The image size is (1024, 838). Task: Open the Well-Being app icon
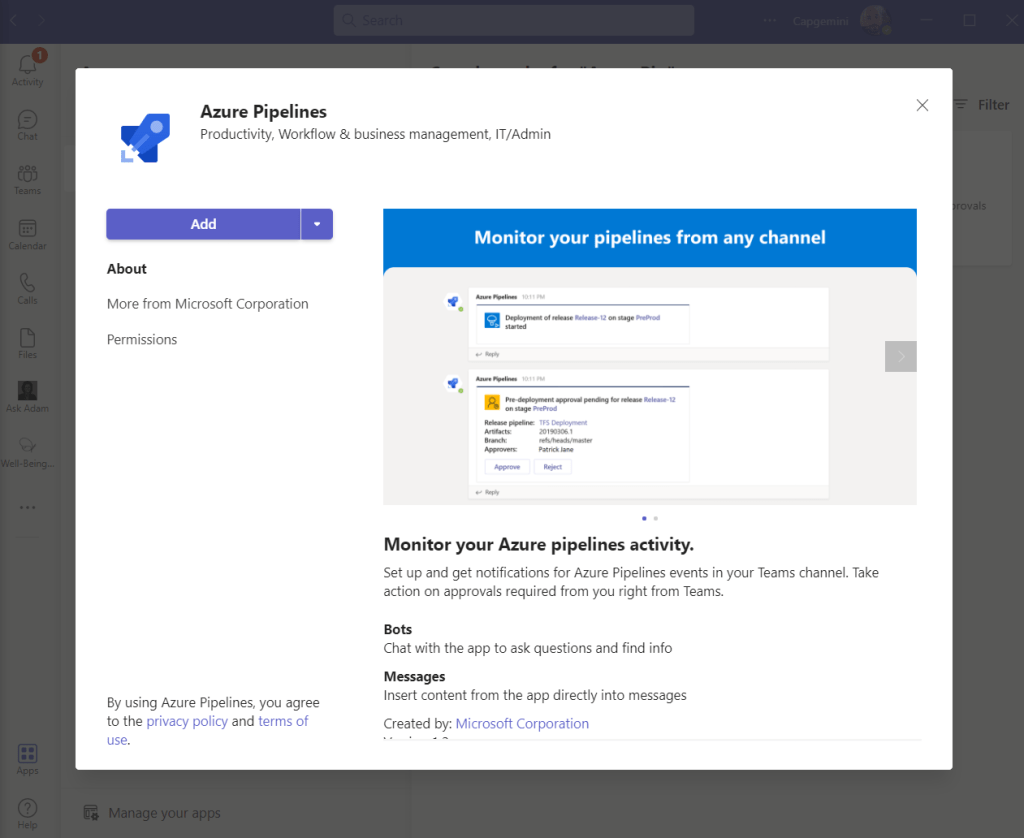point(27,450)
